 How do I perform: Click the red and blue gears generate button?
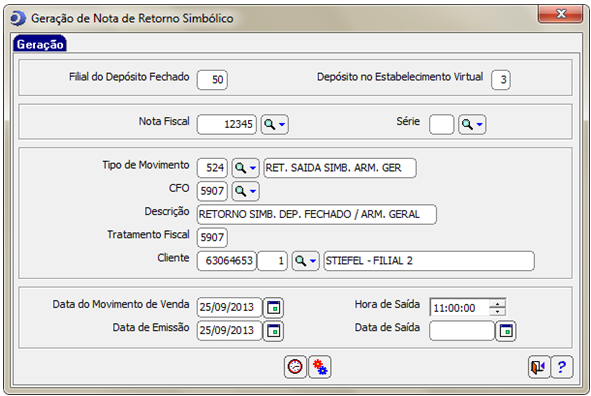click(320, 367)
